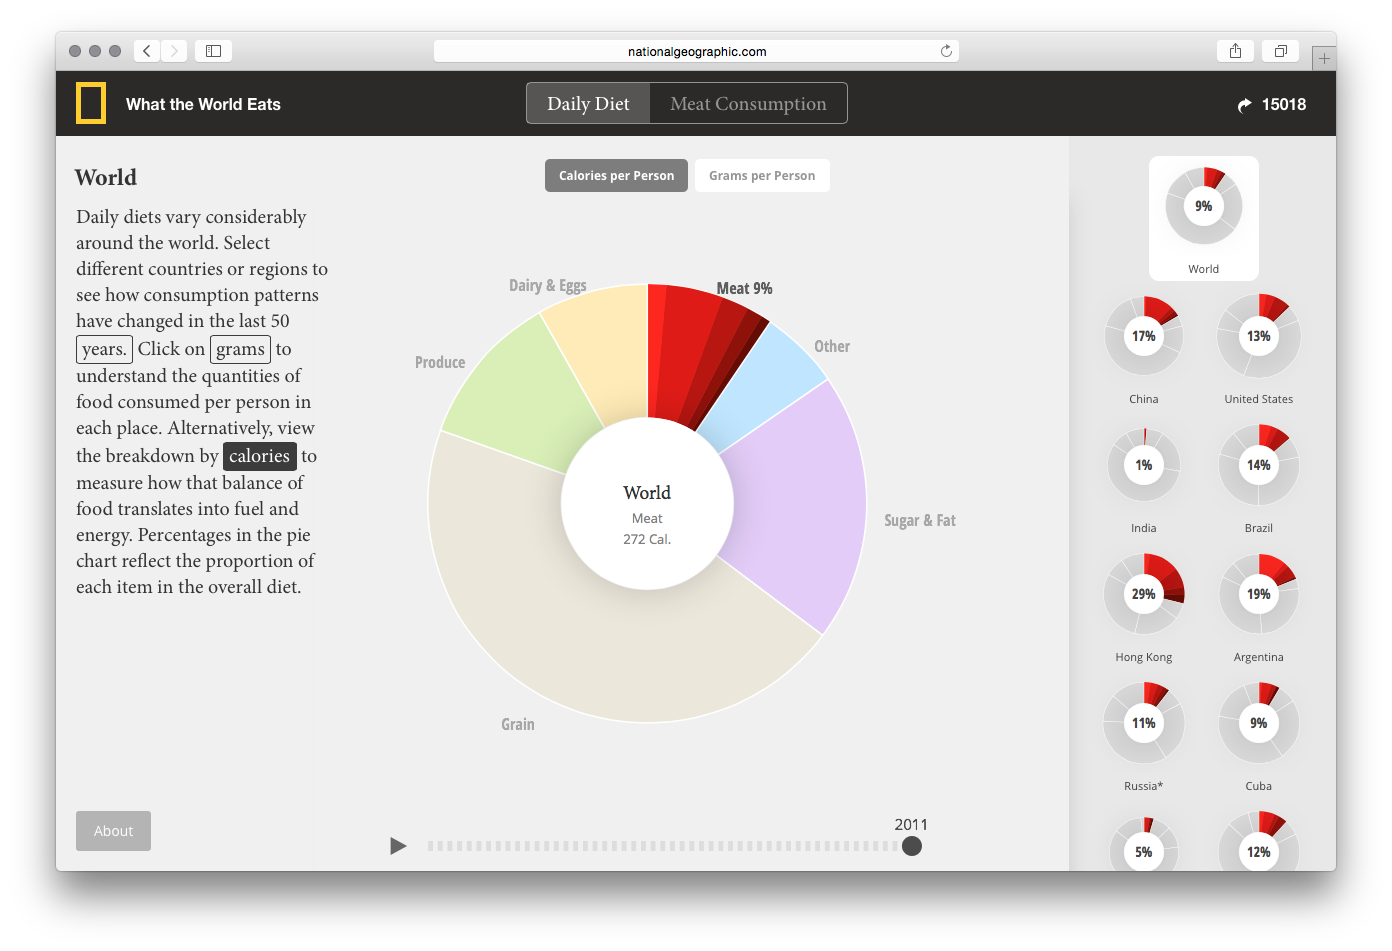Click the About button
The width and height of the screenshot is (1392, 951).
pos(113,831)
